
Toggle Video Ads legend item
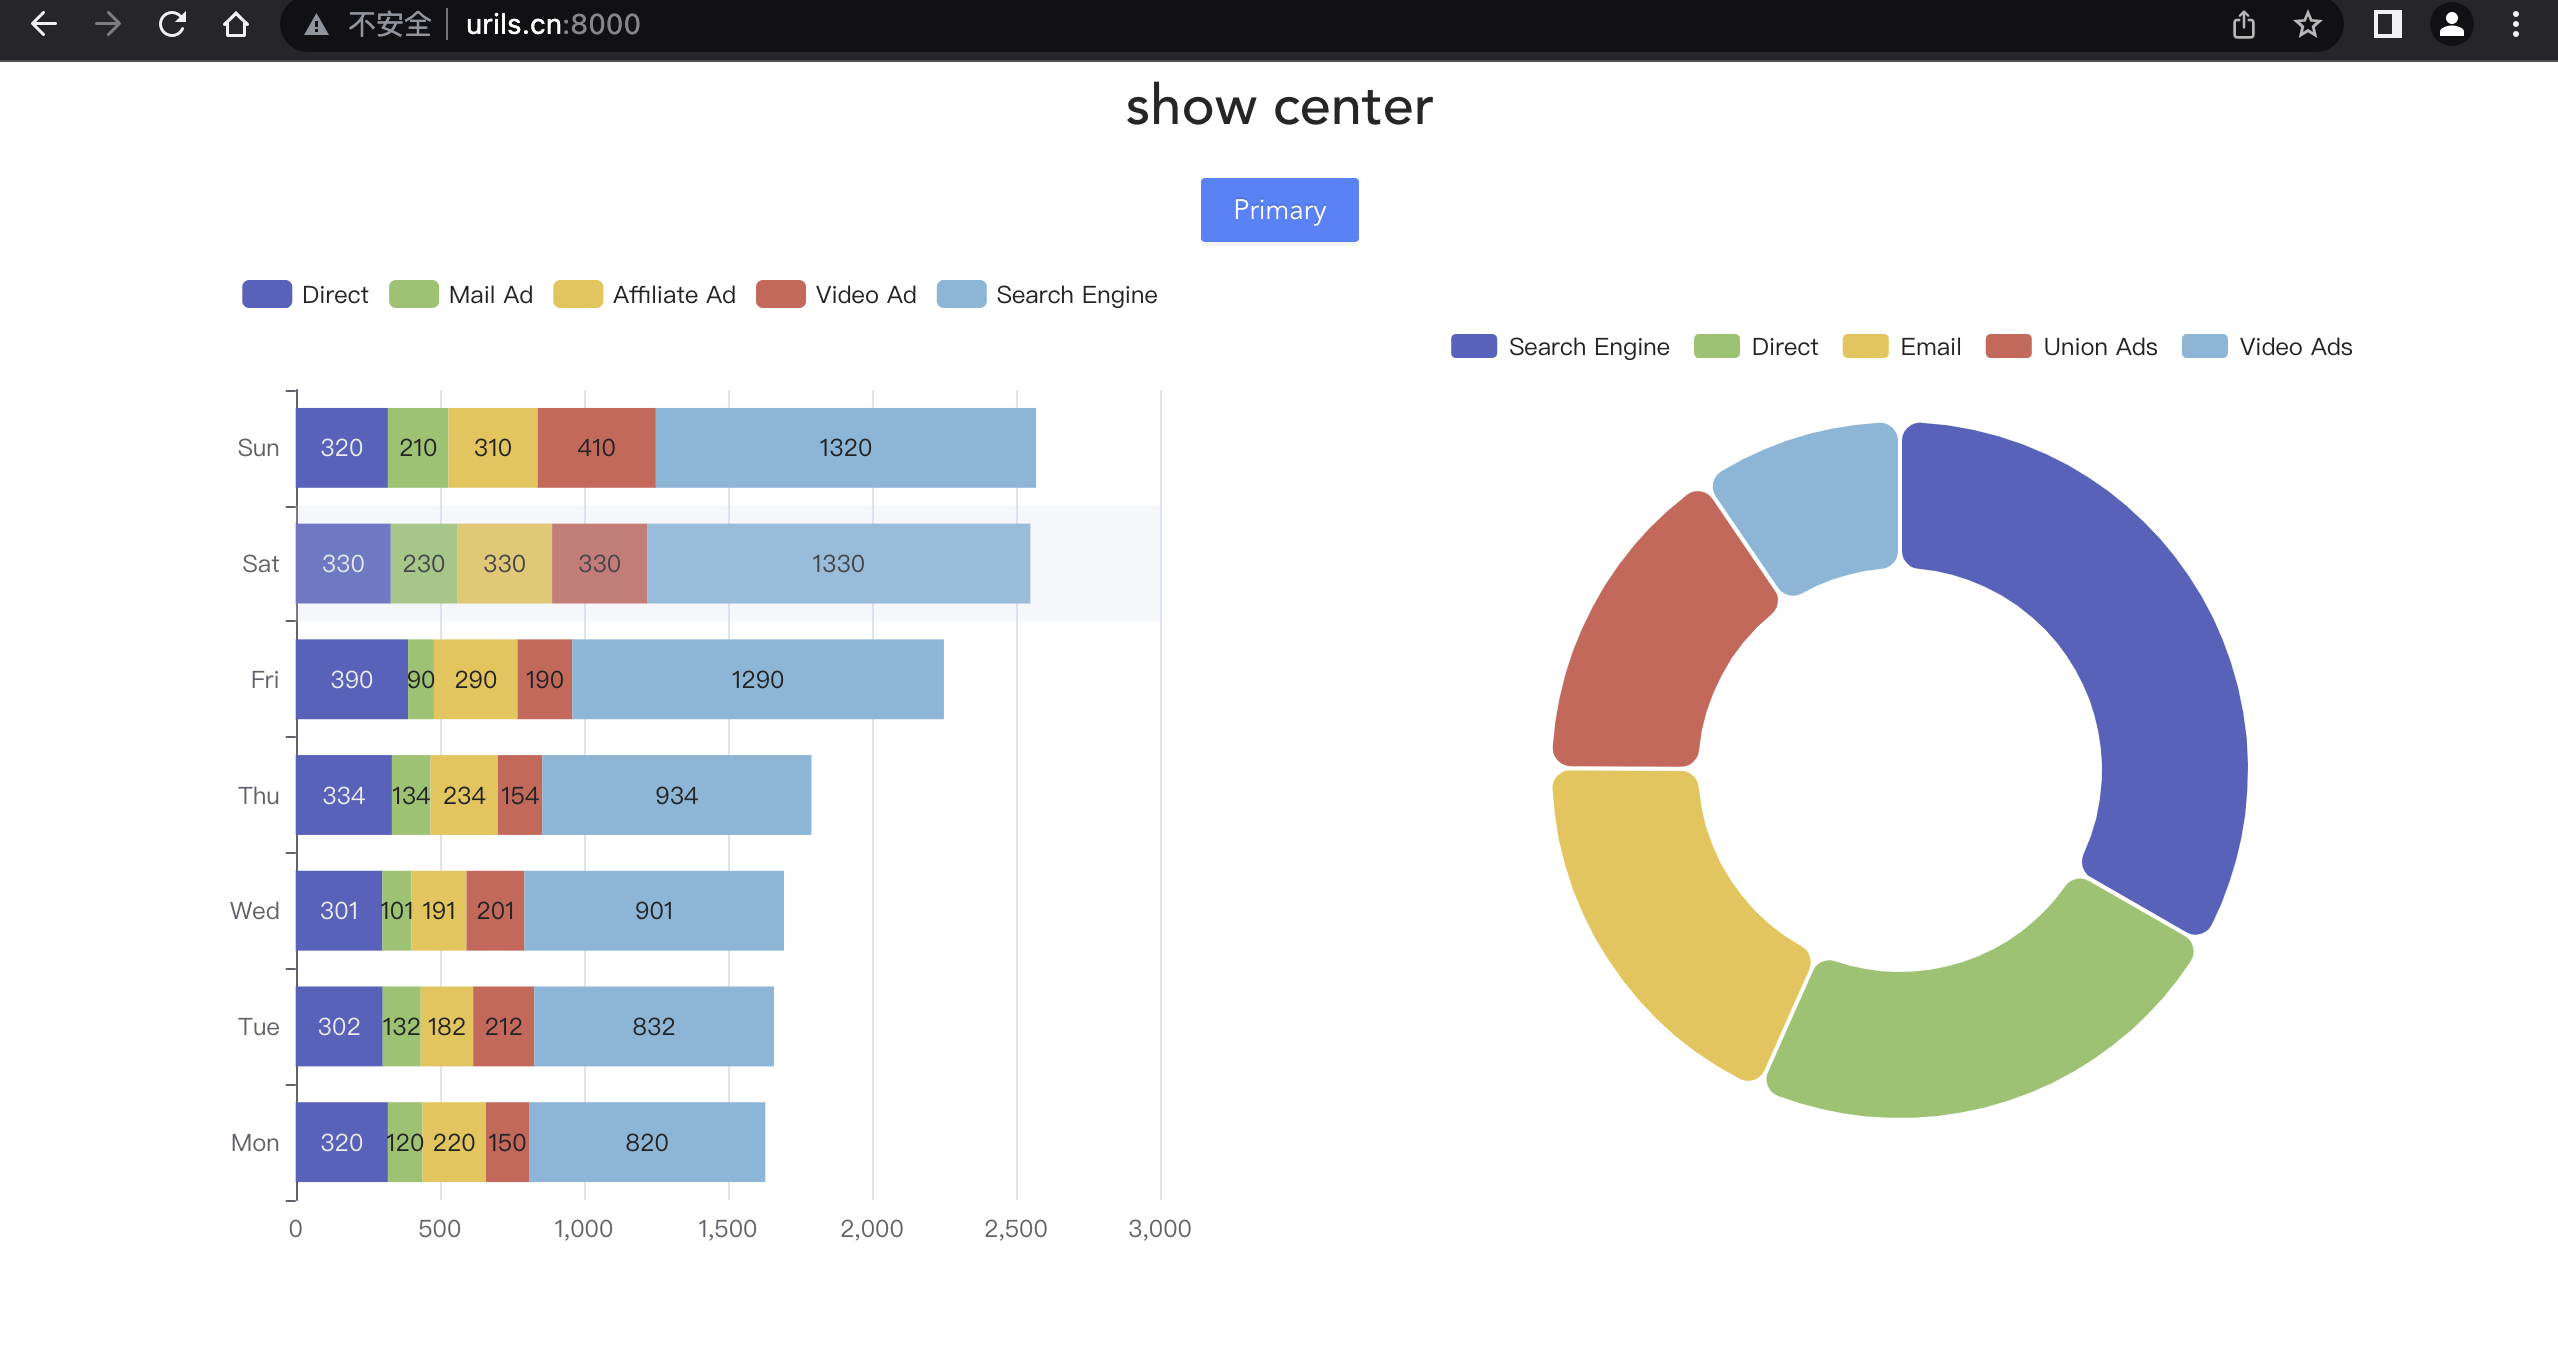click(2267, 347)
